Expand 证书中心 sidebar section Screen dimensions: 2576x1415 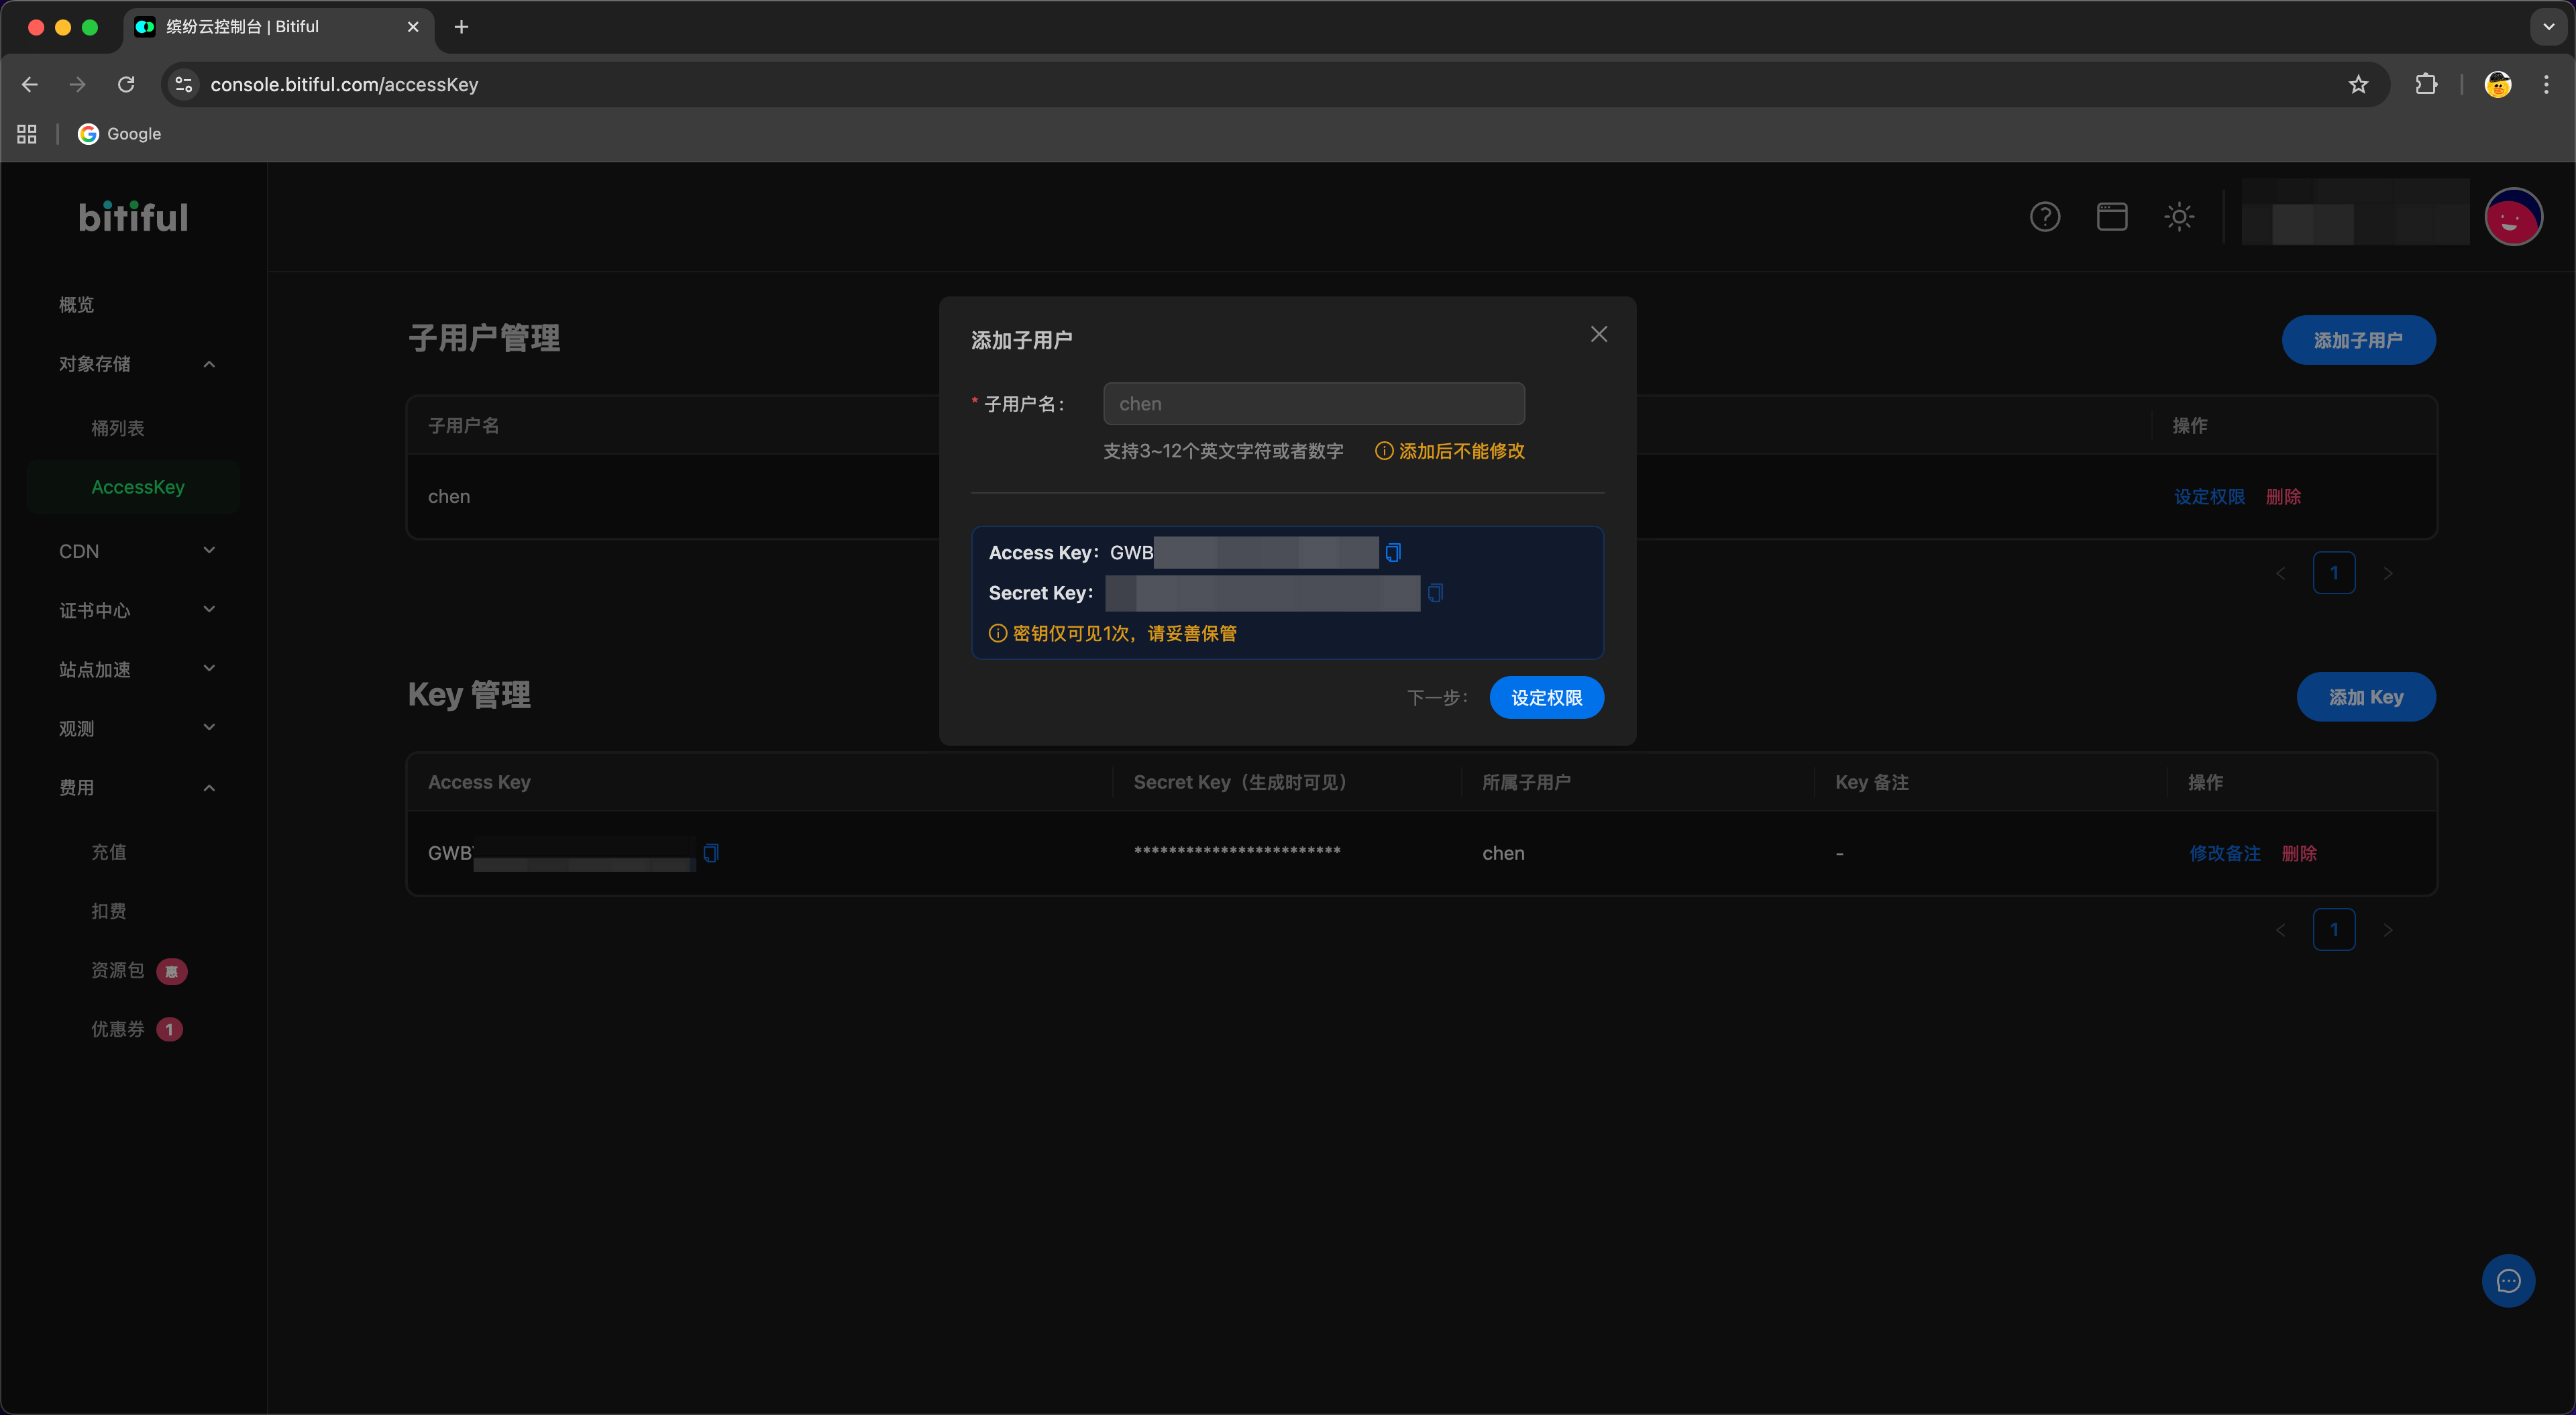[x=134, y=610]
